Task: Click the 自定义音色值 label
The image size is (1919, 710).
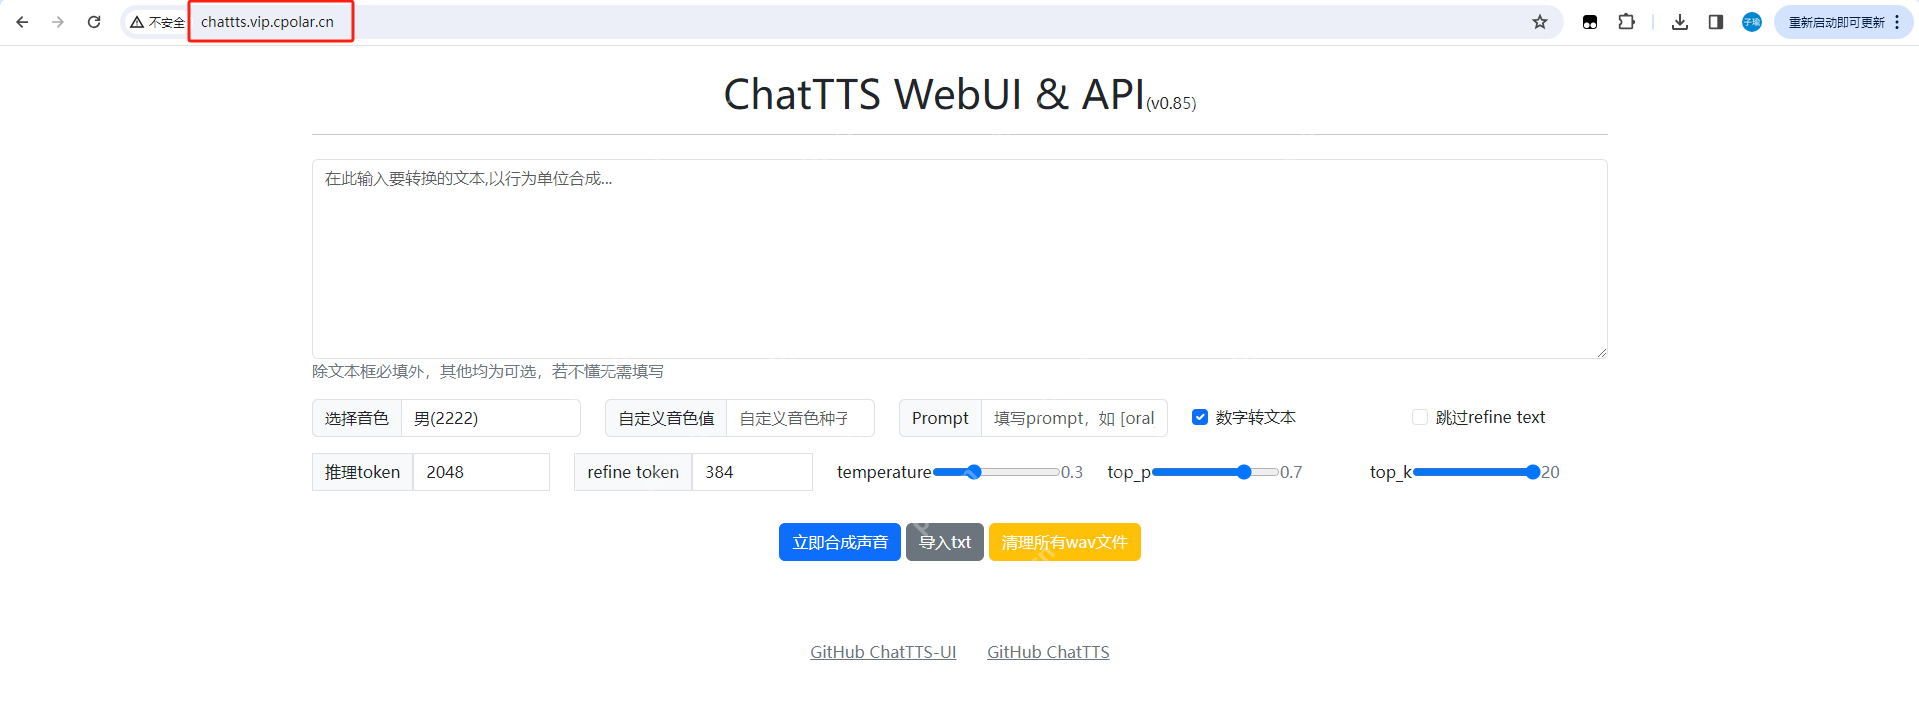Action: click(666, 418)
